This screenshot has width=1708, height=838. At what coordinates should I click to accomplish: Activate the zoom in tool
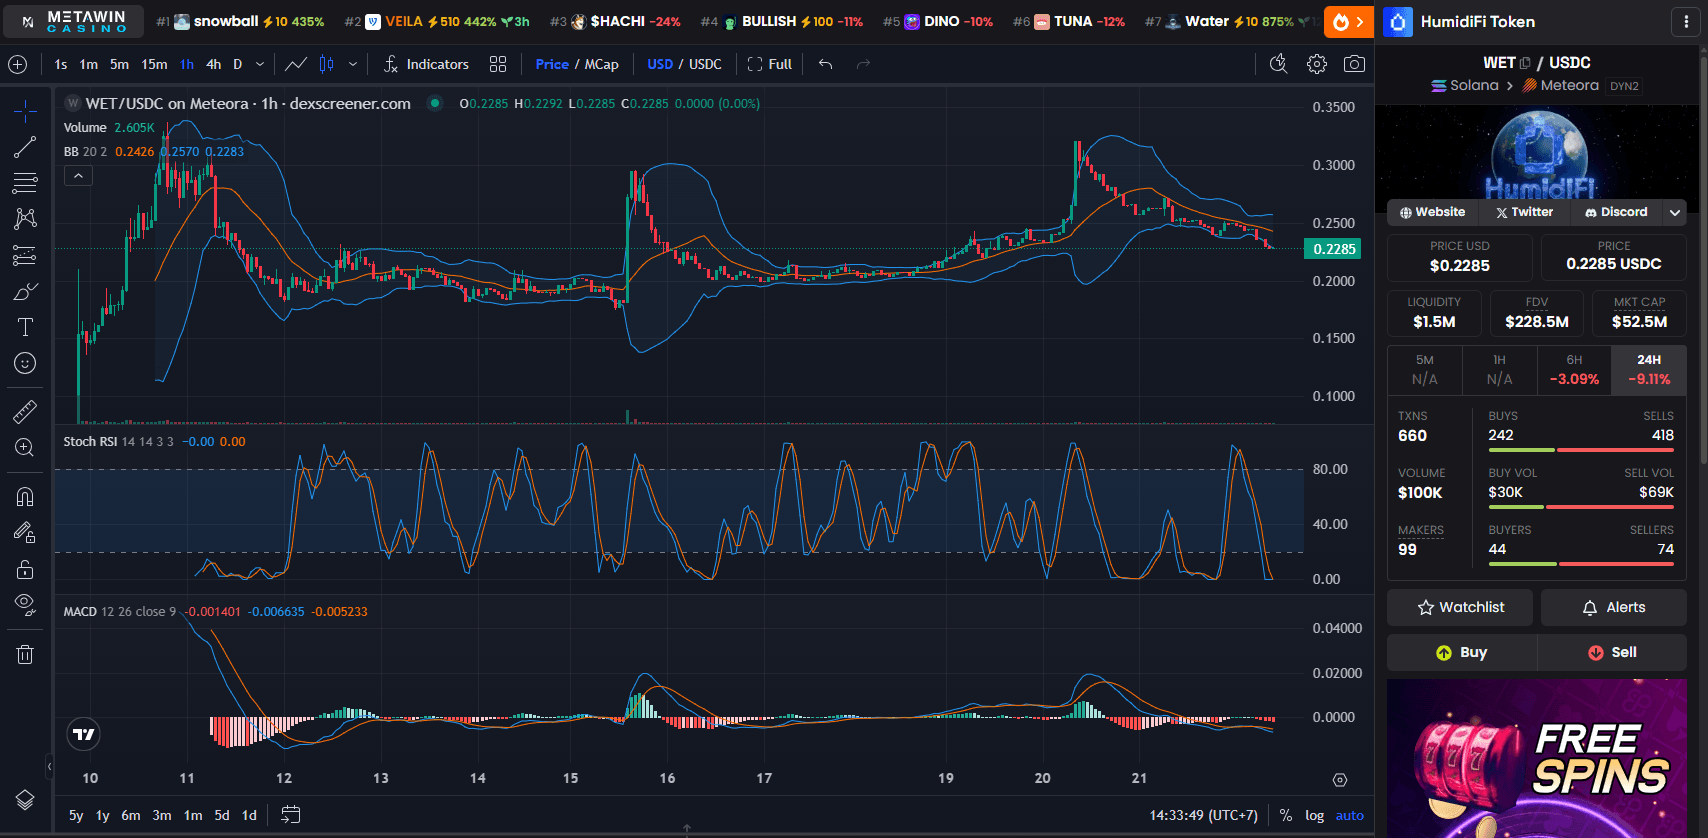(25, 447)
